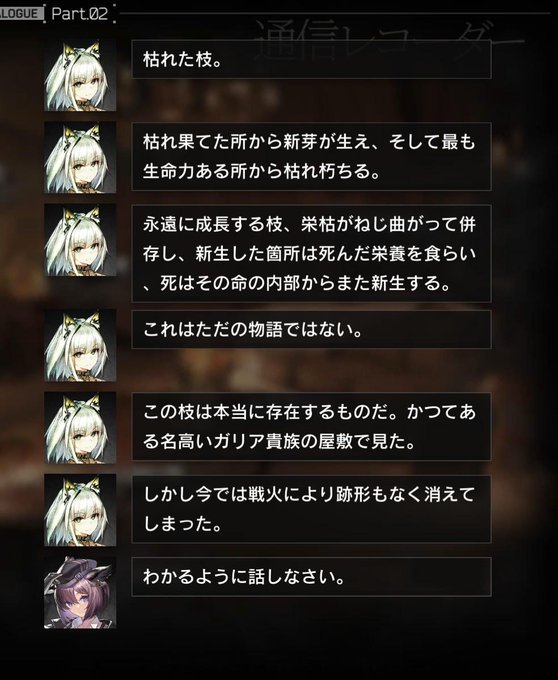Click the avatar next to しかし今では戦火 message
The height and width of the screenshot is (680, 558).
click(80, 510)
